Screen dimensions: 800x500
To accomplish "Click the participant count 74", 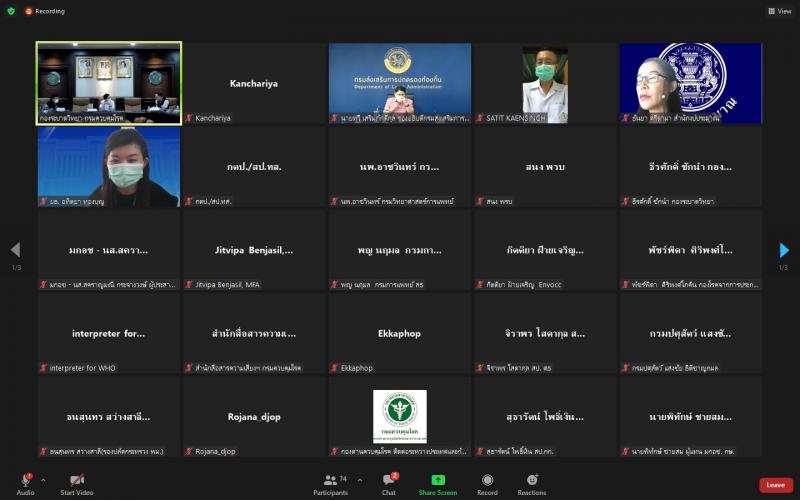I will pos(343,479).
